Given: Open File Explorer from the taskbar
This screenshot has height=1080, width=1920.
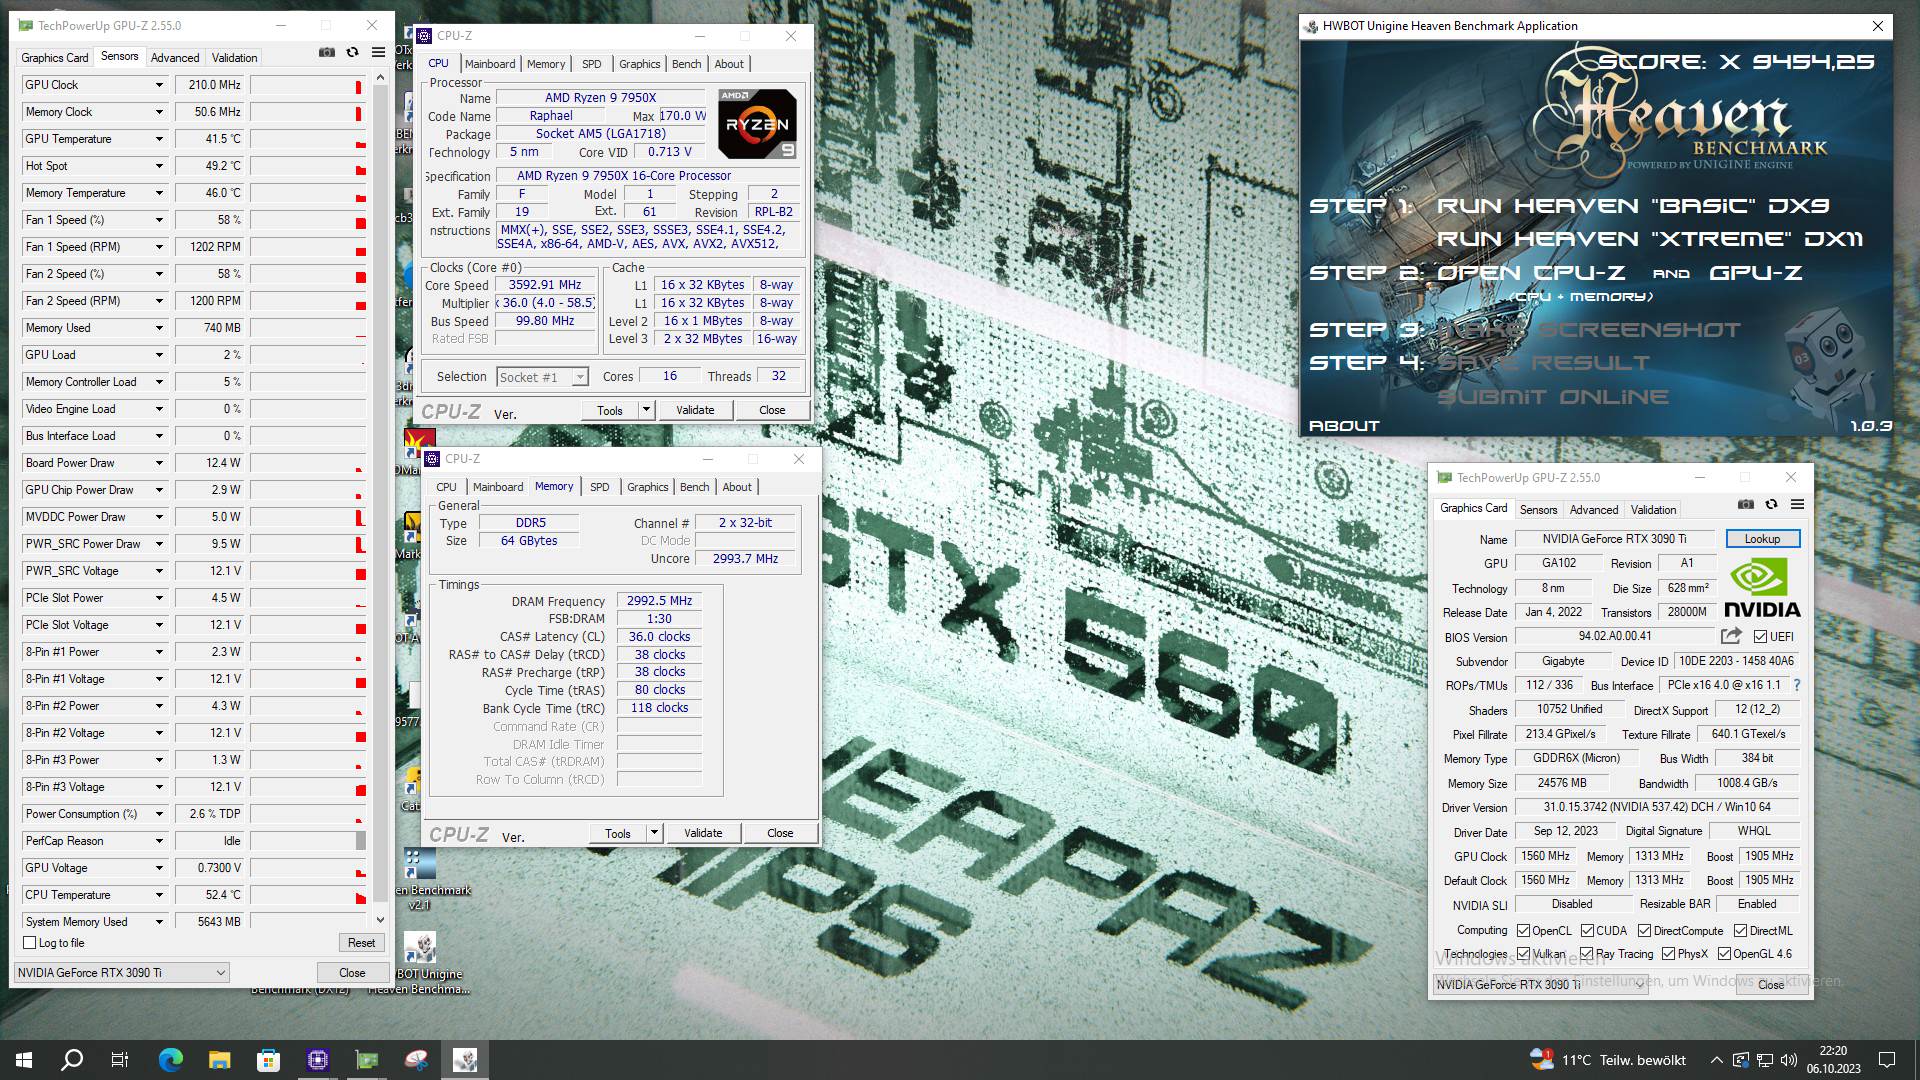Looking at the screenshot, I should (219, 1060).
